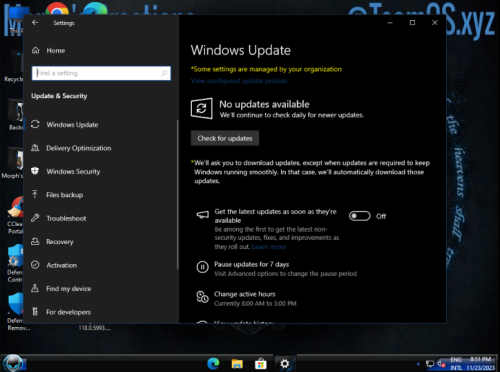Click Check for updates button
Screen dimensions: 500x372
pyautogui.click(x=225, y=138)
